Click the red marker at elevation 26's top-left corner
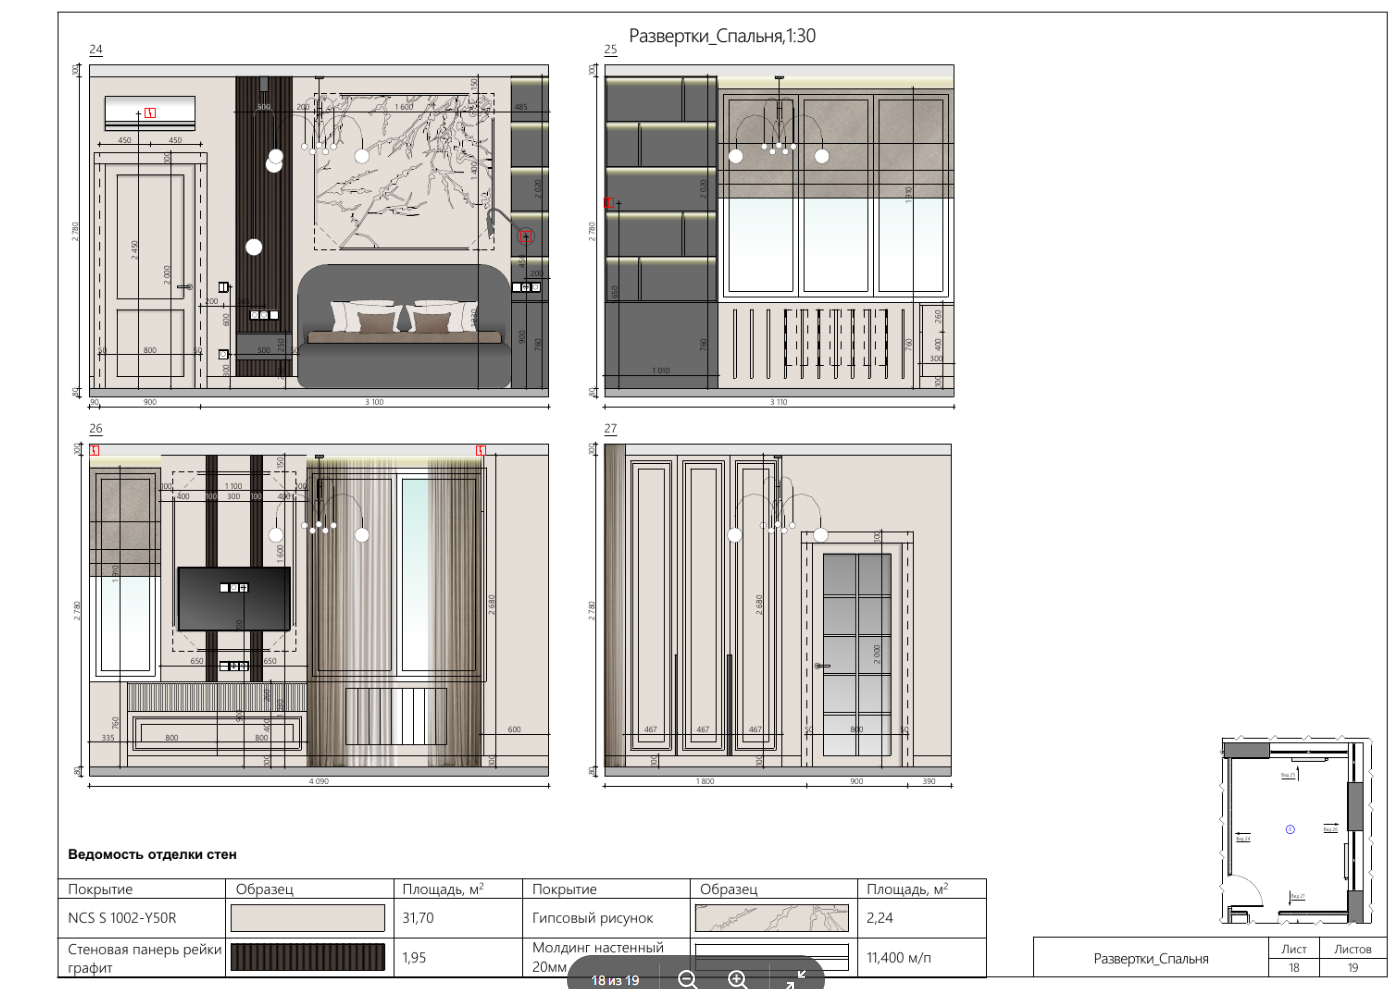This screenshot has height=989, width=1398. [x=95, y=451]
